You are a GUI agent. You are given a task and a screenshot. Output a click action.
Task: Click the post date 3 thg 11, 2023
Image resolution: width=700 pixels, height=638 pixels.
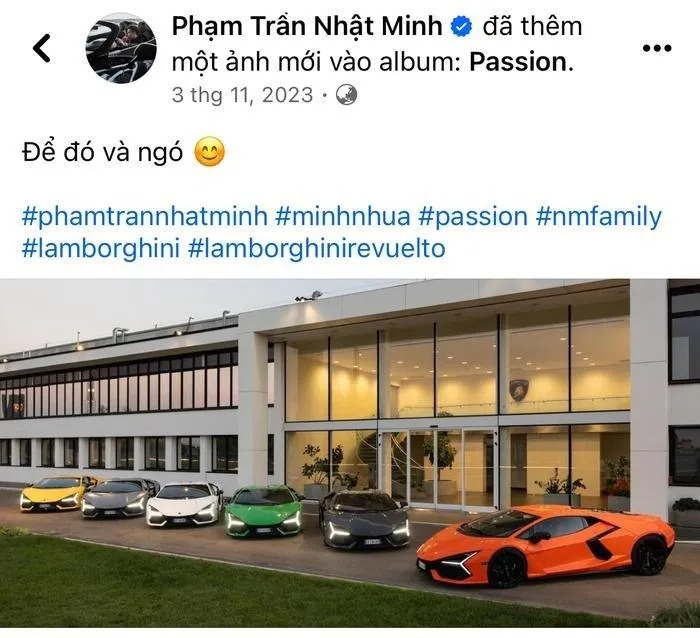point(241,96)
